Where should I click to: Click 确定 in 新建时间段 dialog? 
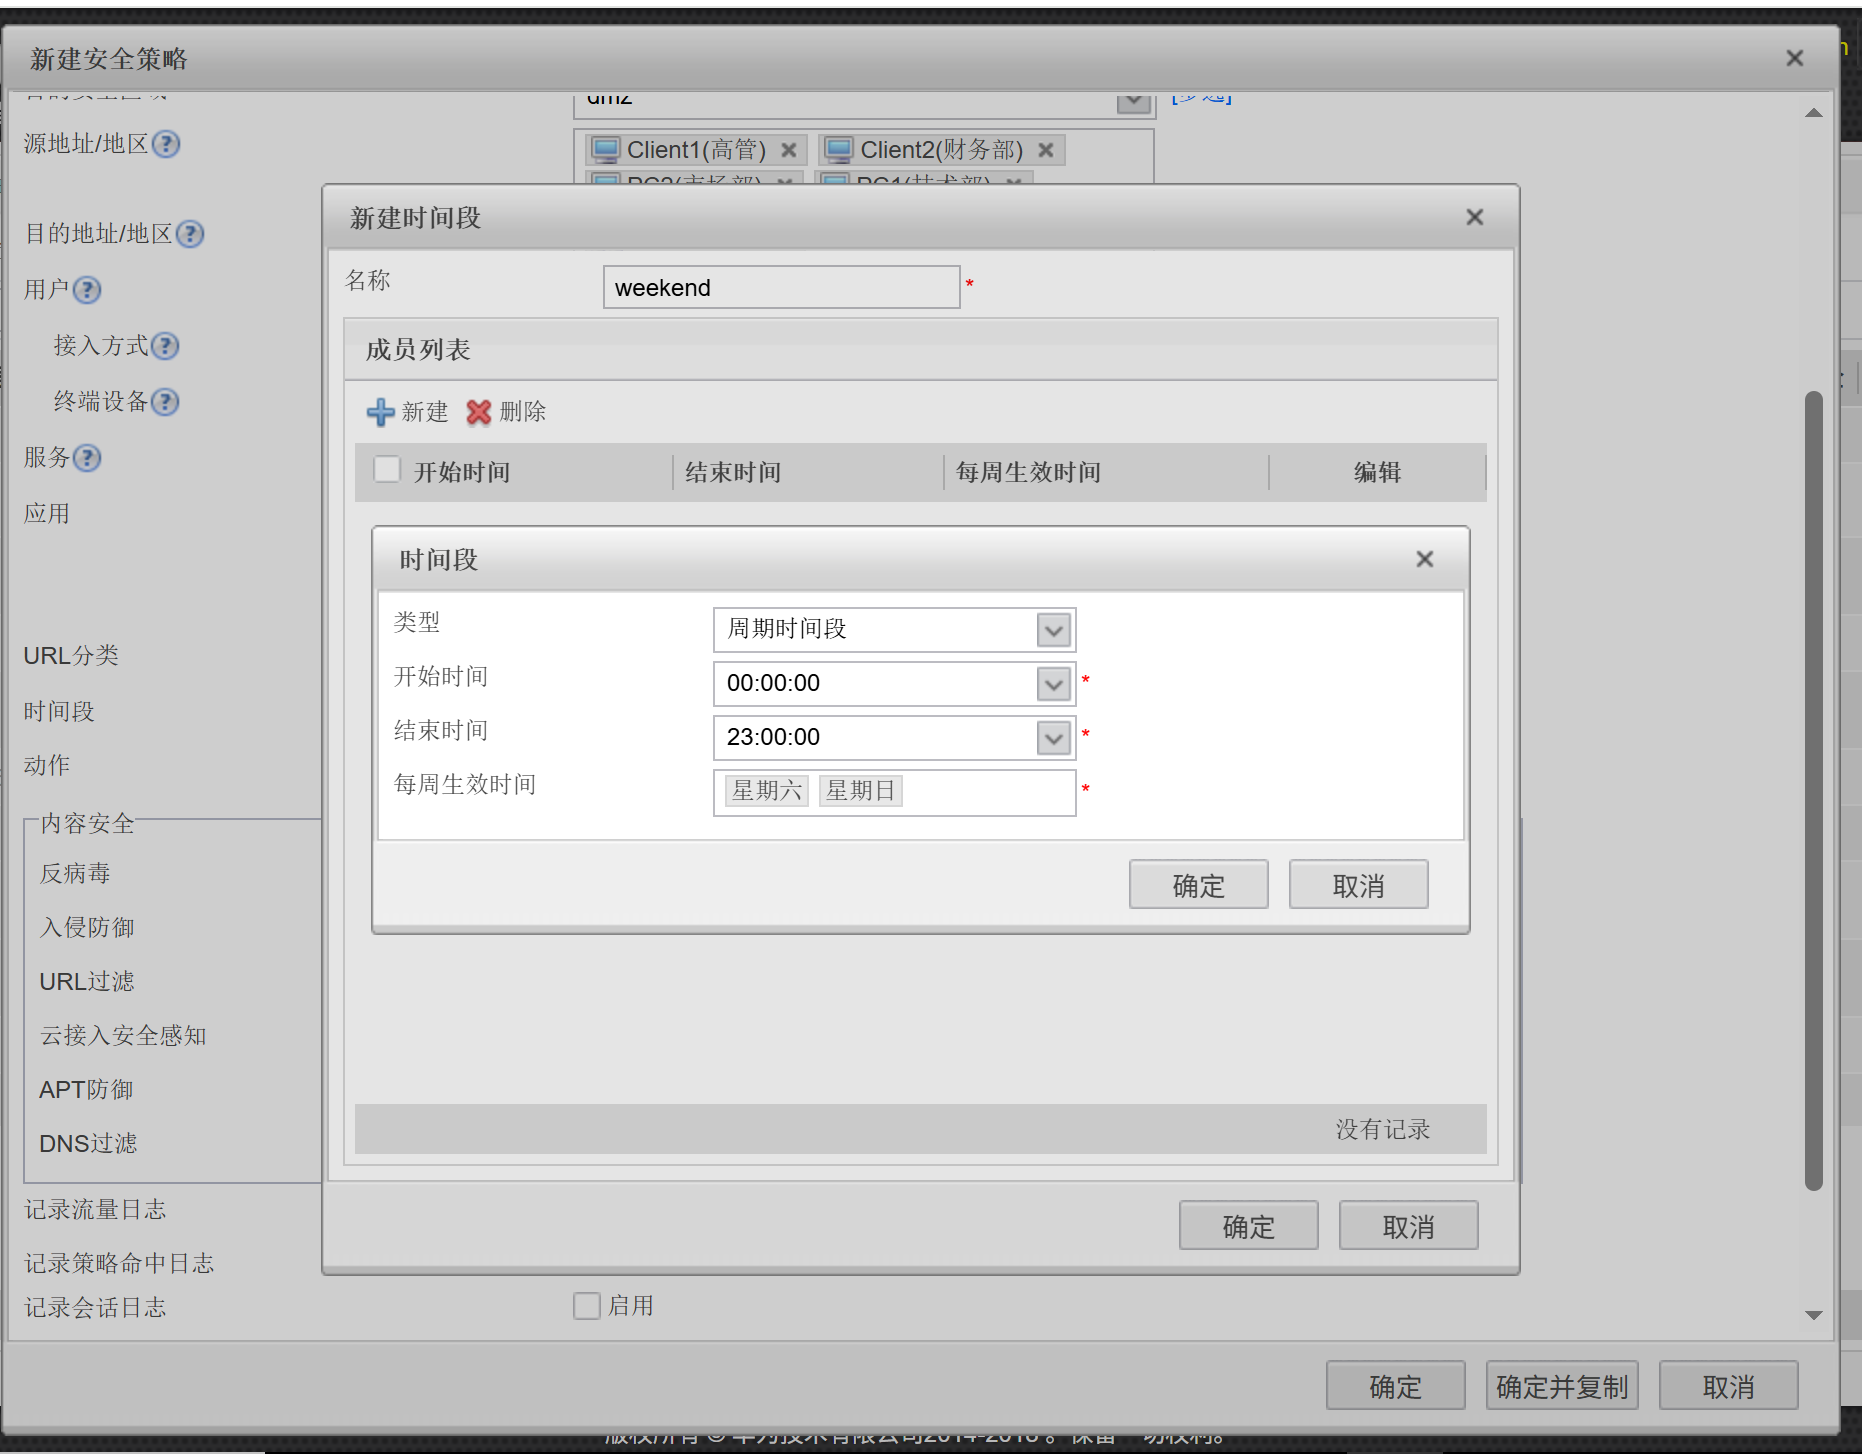[1249, 1226]
